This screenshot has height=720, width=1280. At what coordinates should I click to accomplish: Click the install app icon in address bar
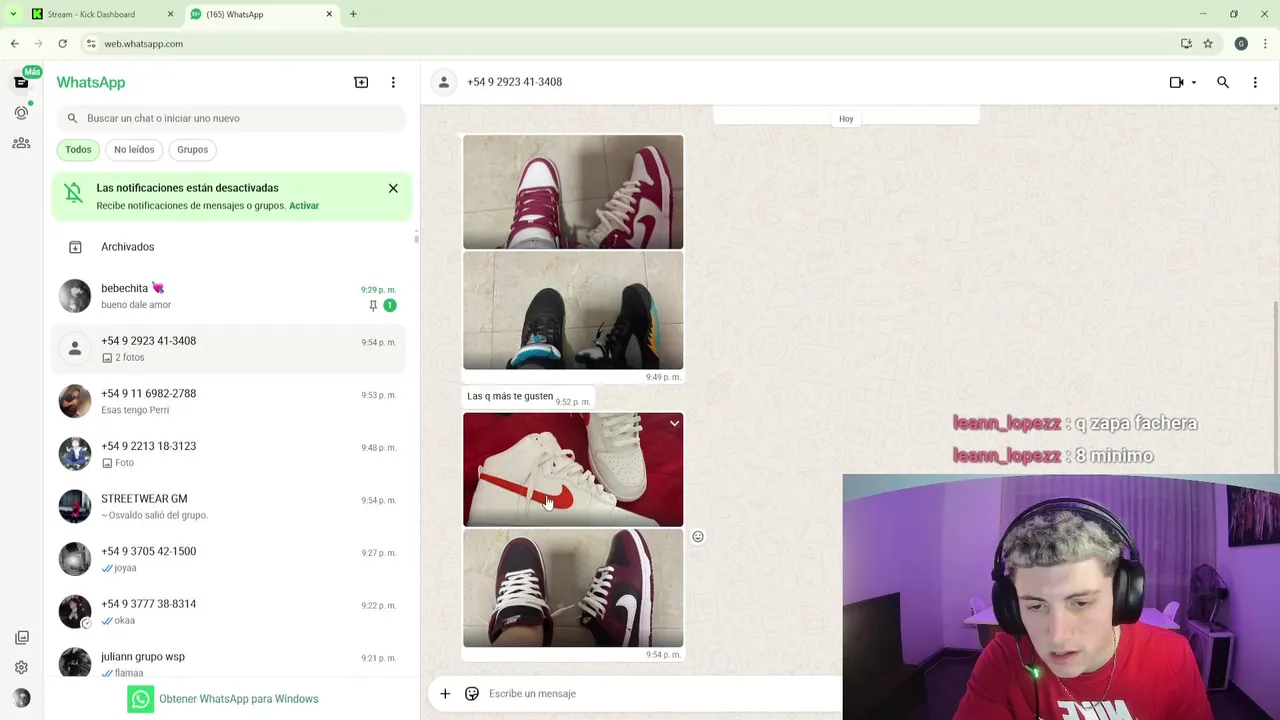tap(1186, 43)
